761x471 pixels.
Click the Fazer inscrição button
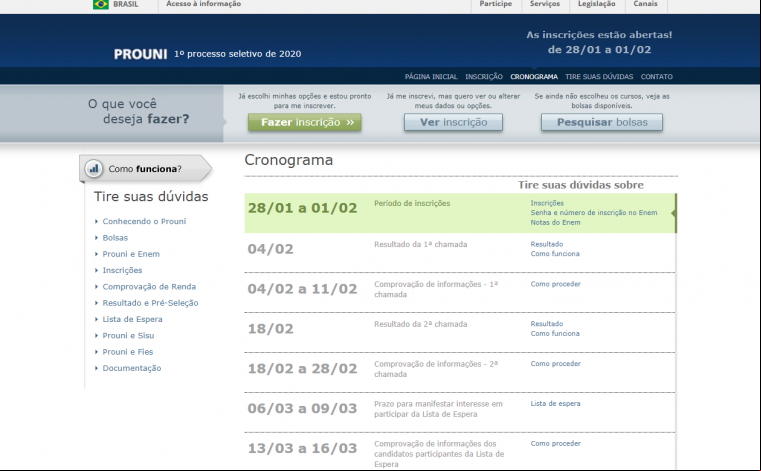point(305,122)
